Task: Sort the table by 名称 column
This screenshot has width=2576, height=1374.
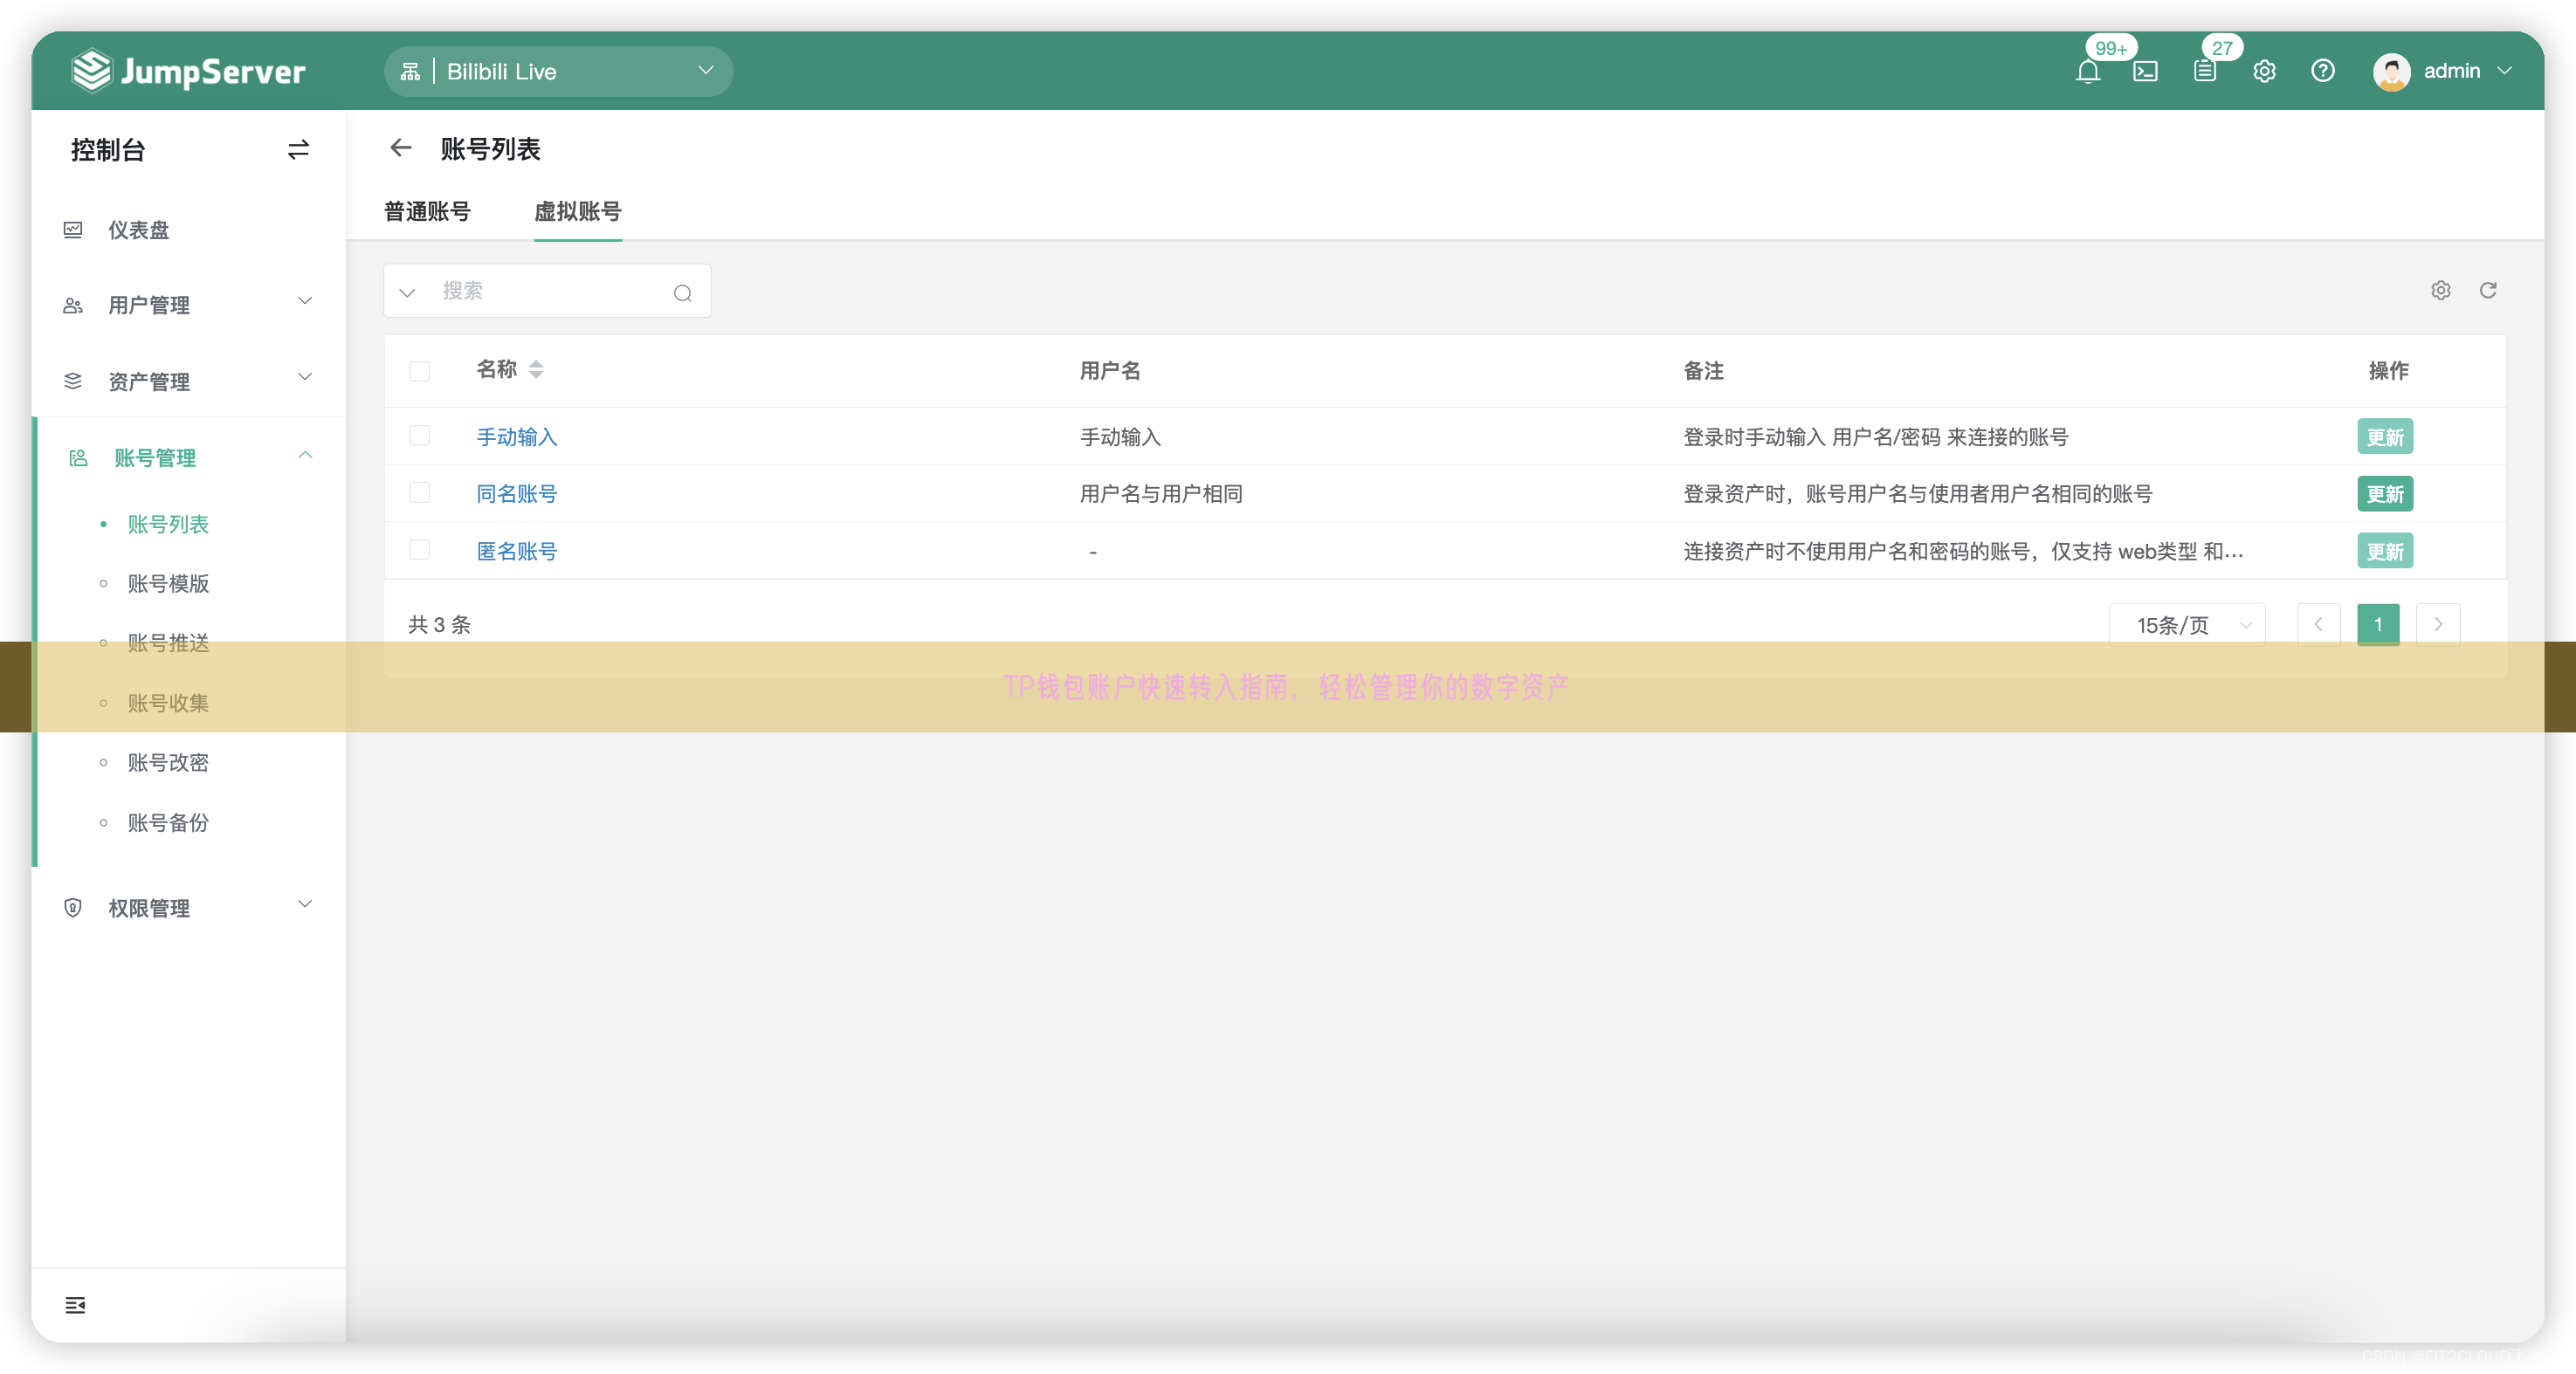Action: click(x=536, y=369)
